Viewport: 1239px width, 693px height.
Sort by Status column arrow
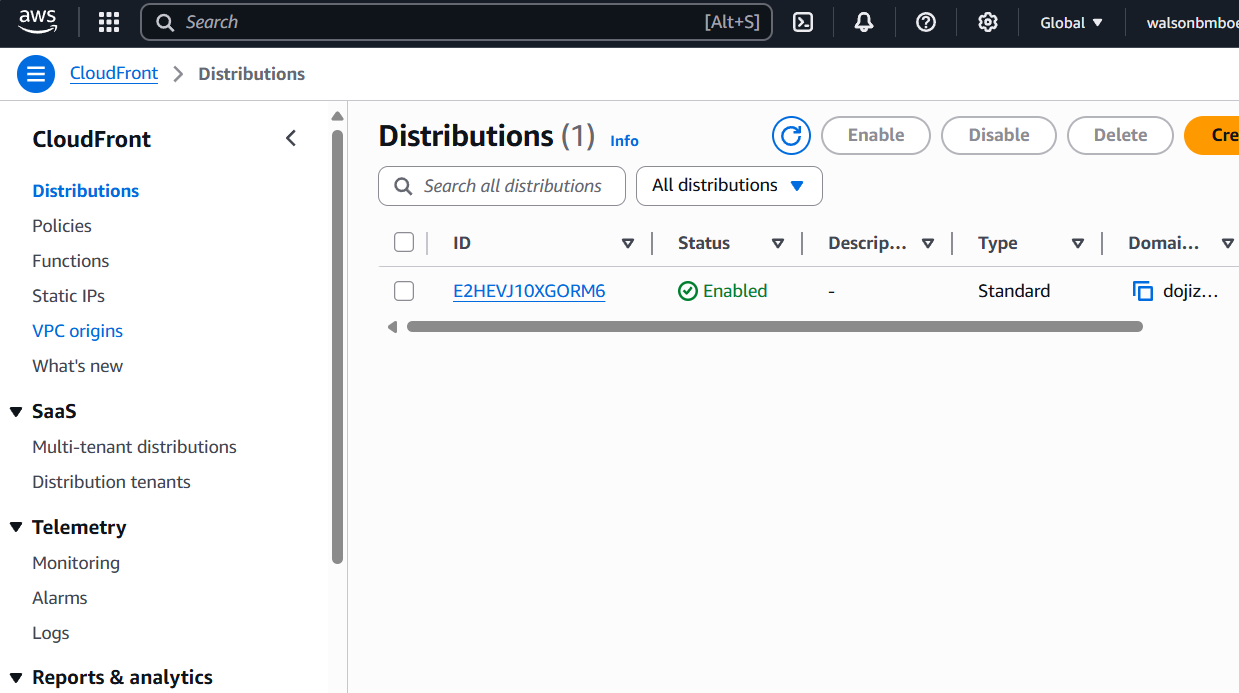click(x=778, y=243)
